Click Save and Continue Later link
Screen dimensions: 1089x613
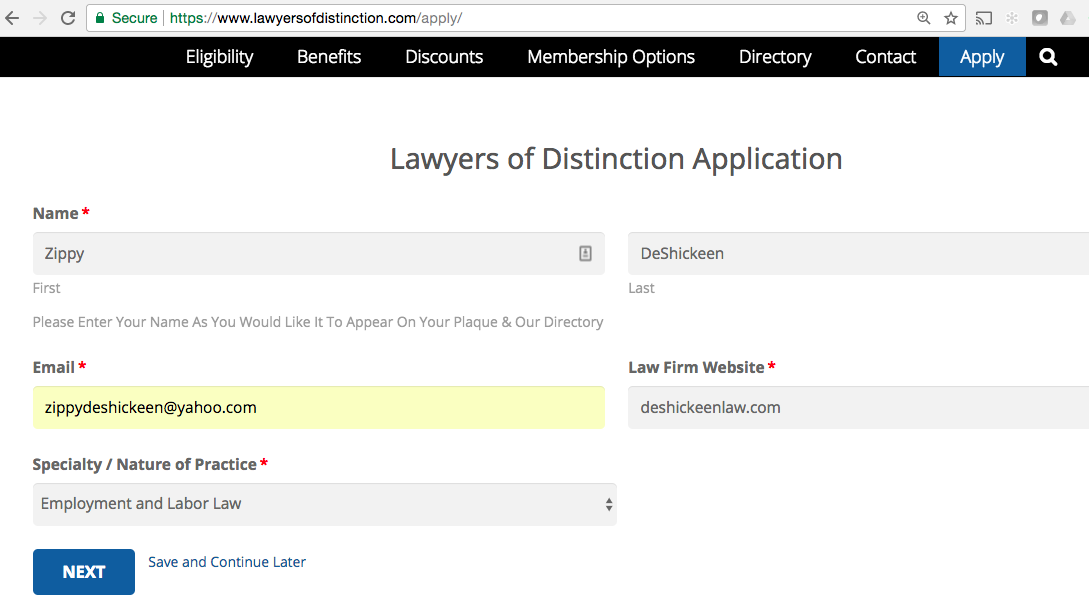pos(227,562)
